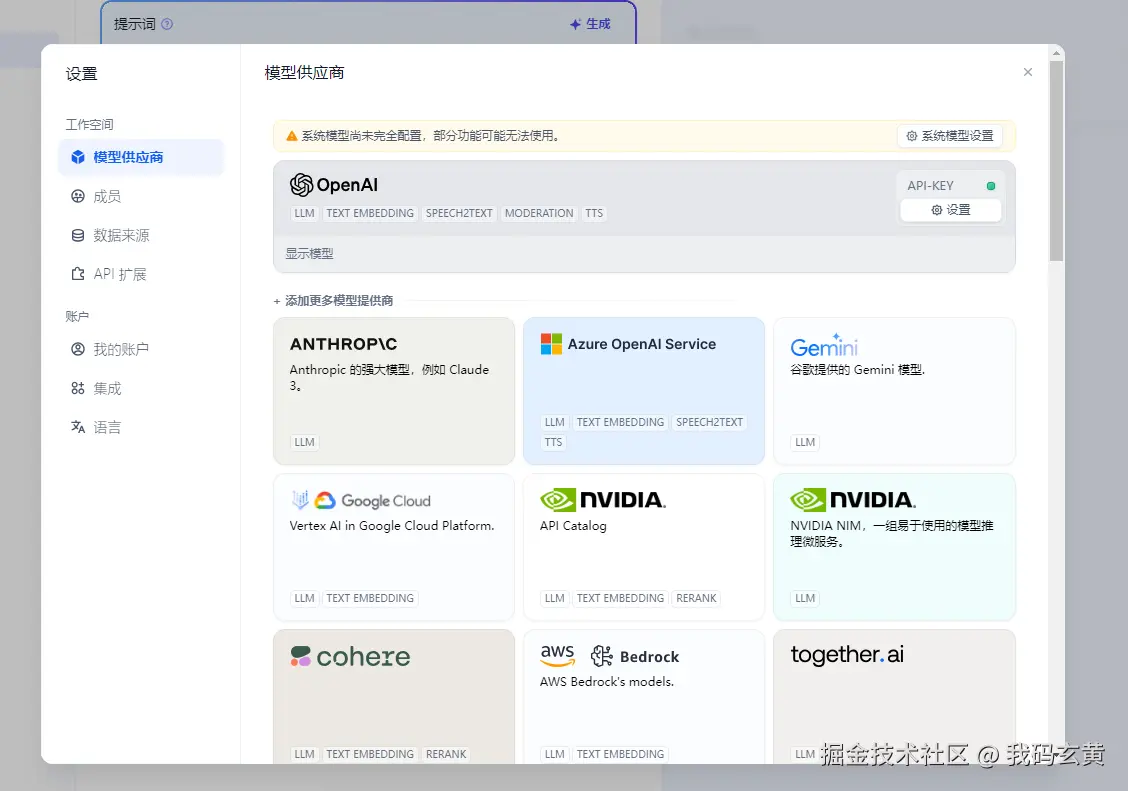Click the LLM tag on Gemini card
The height and width of the screenshot is (791, 1128).
(805, 442)
